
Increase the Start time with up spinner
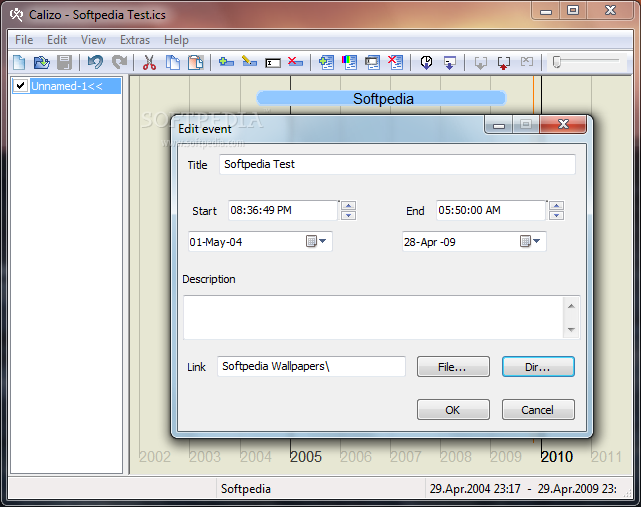[x=348, y=205]
